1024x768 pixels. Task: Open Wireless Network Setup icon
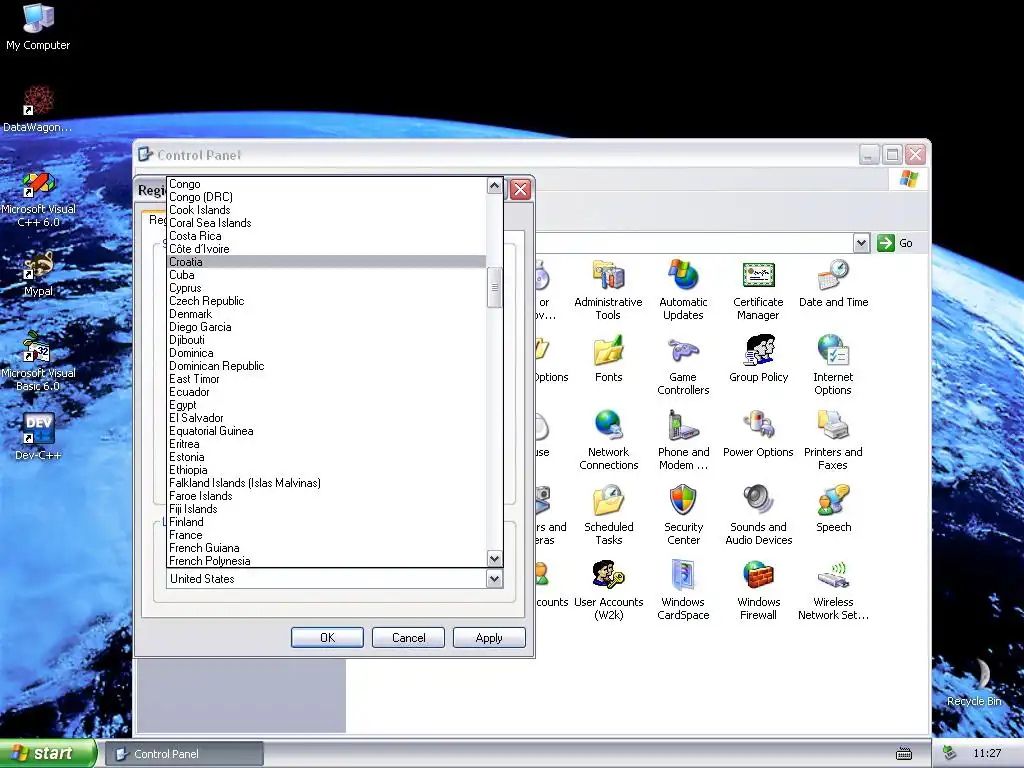coord(833,590)
